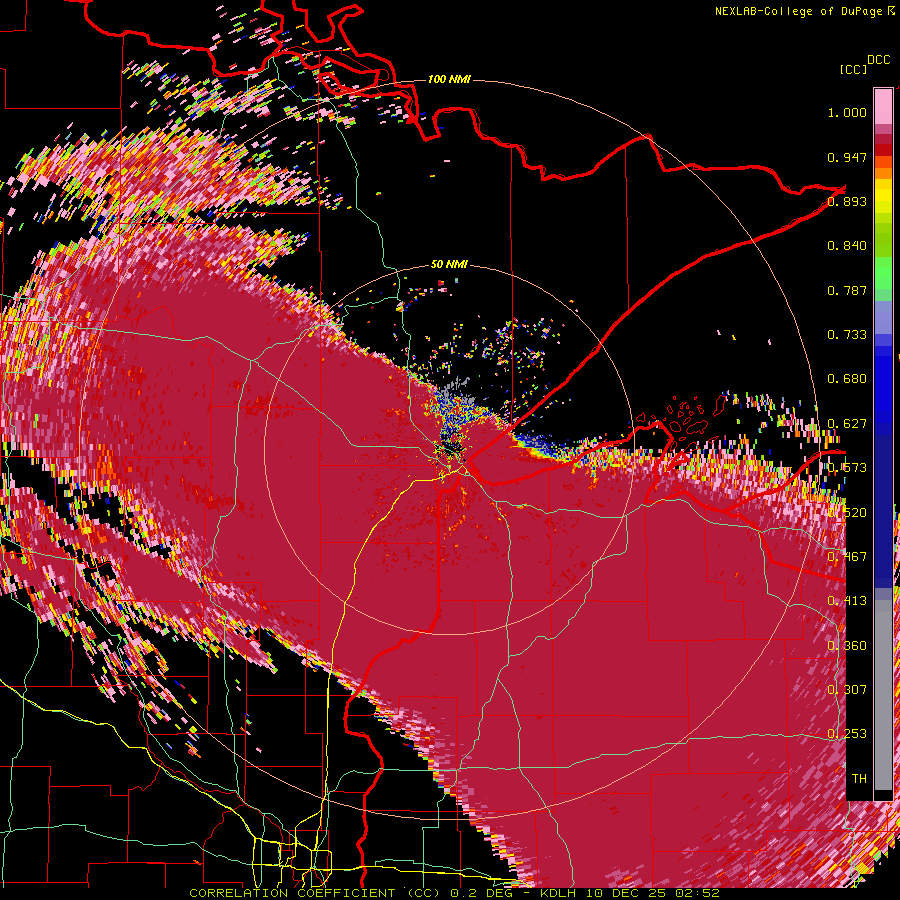Viewport: 900px width, 900px height.
Task: Click the Correlation Coefficient caption at bottom
Action: tap(315, 893)
